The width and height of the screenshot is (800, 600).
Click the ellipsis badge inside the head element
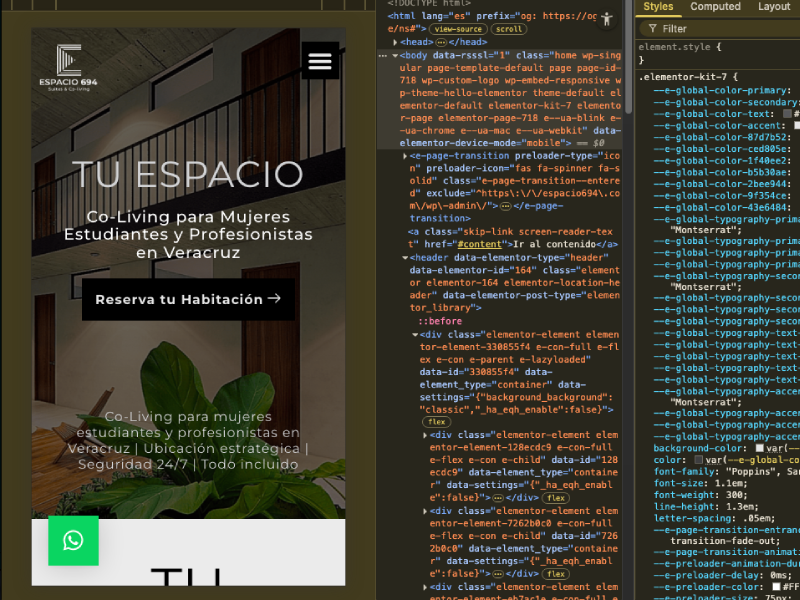pos(441,42)
